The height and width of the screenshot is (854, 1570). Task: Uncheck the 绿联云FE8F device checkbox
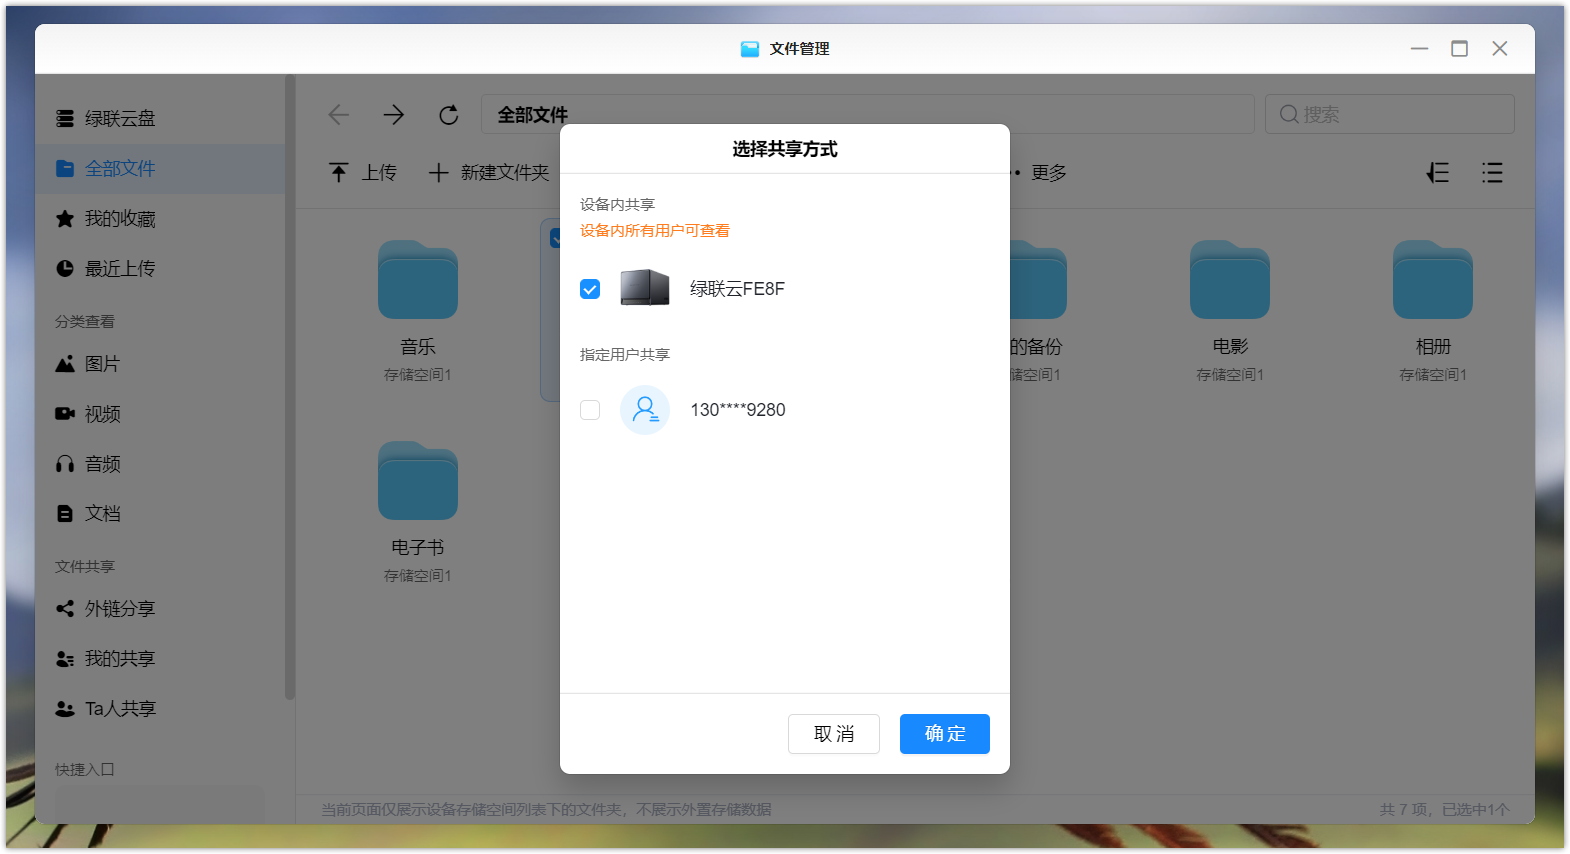590,289
